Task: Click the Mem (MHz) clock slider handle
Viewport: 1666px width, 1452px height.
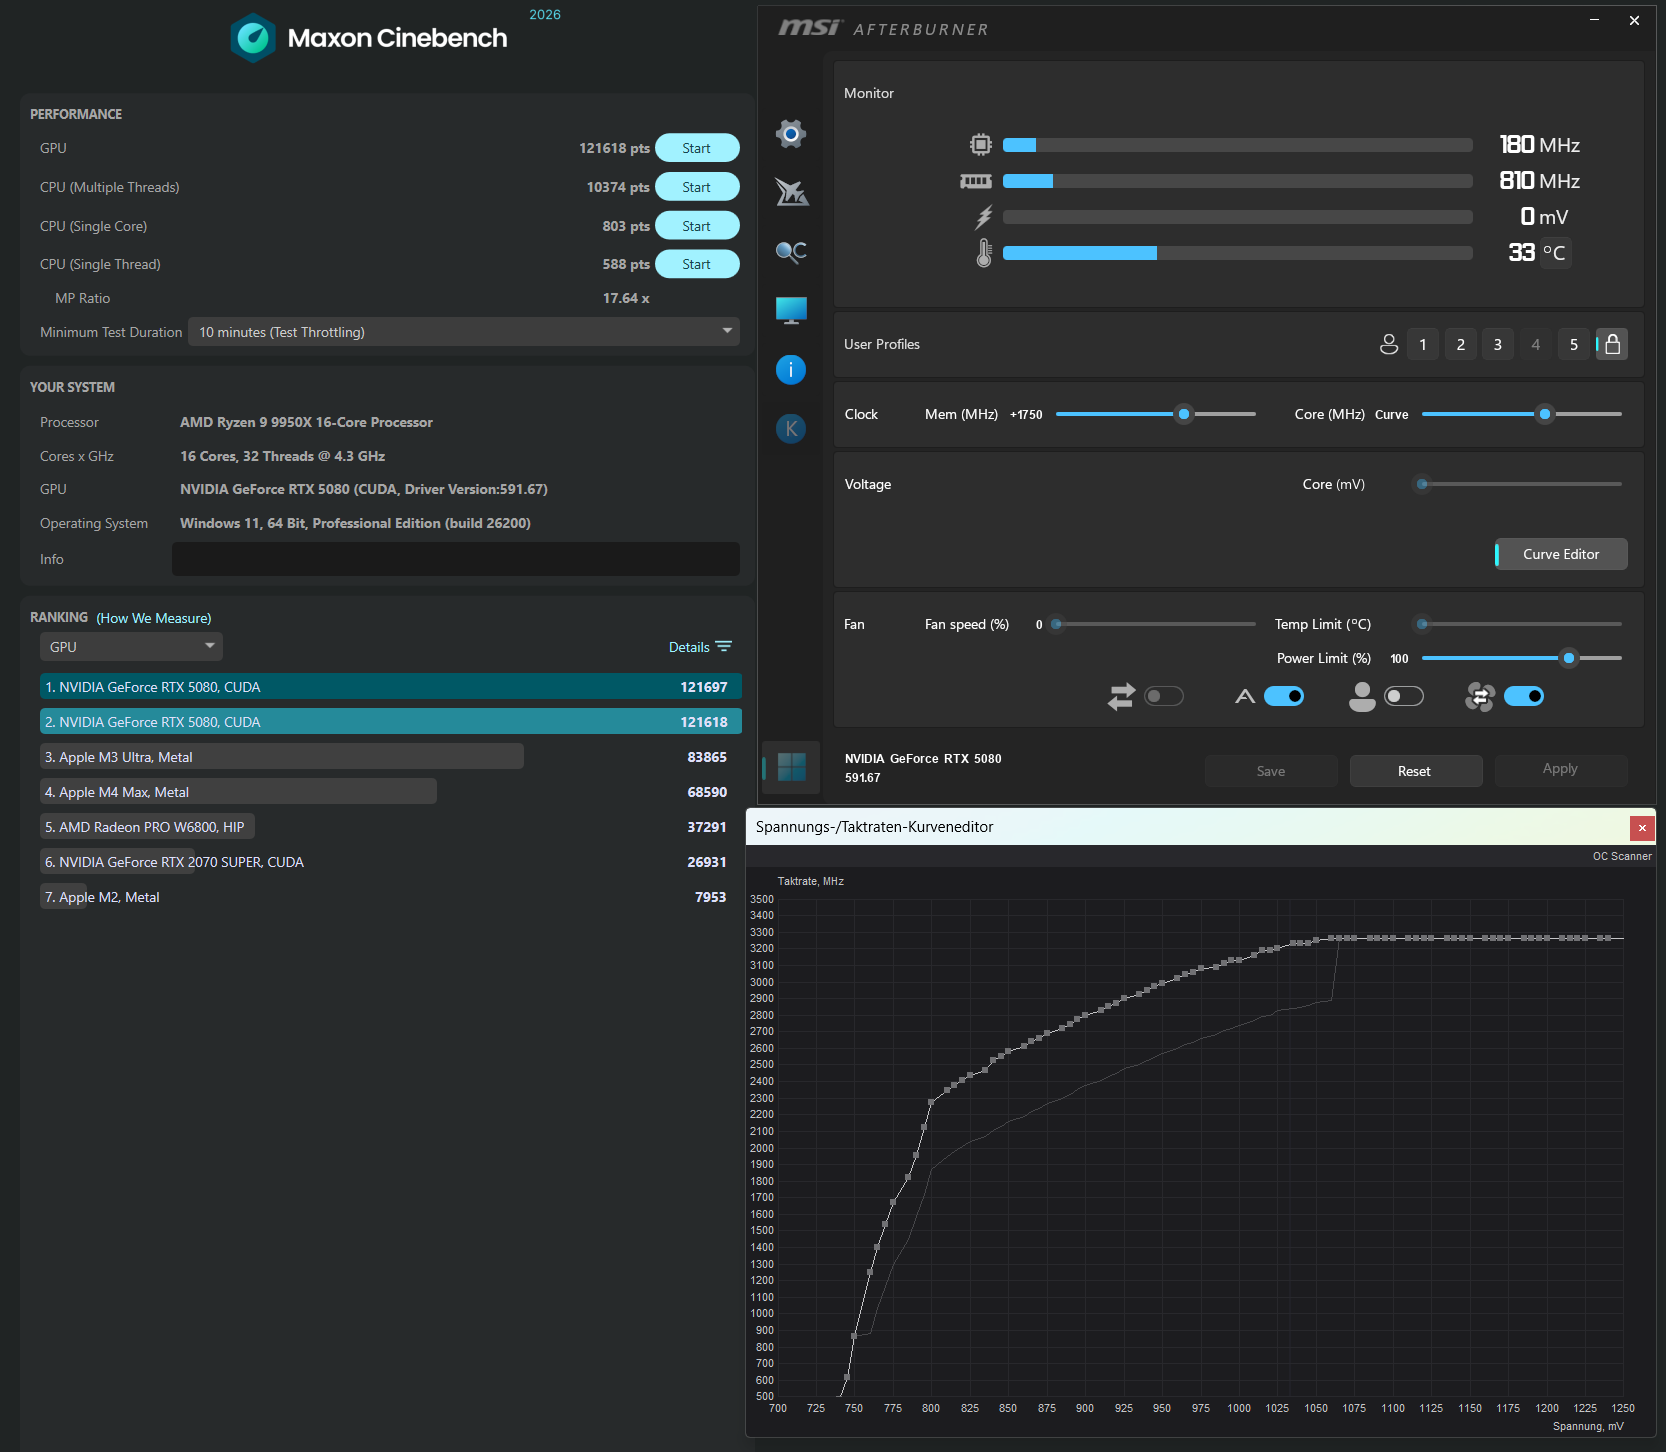Action: pyautogui.click(x=1184, y=414)
